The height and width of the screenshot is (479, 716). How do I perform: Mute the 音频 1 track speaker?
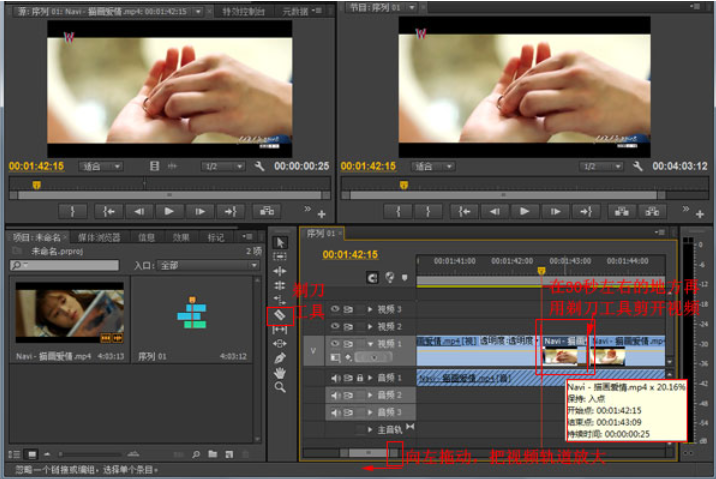335,378
